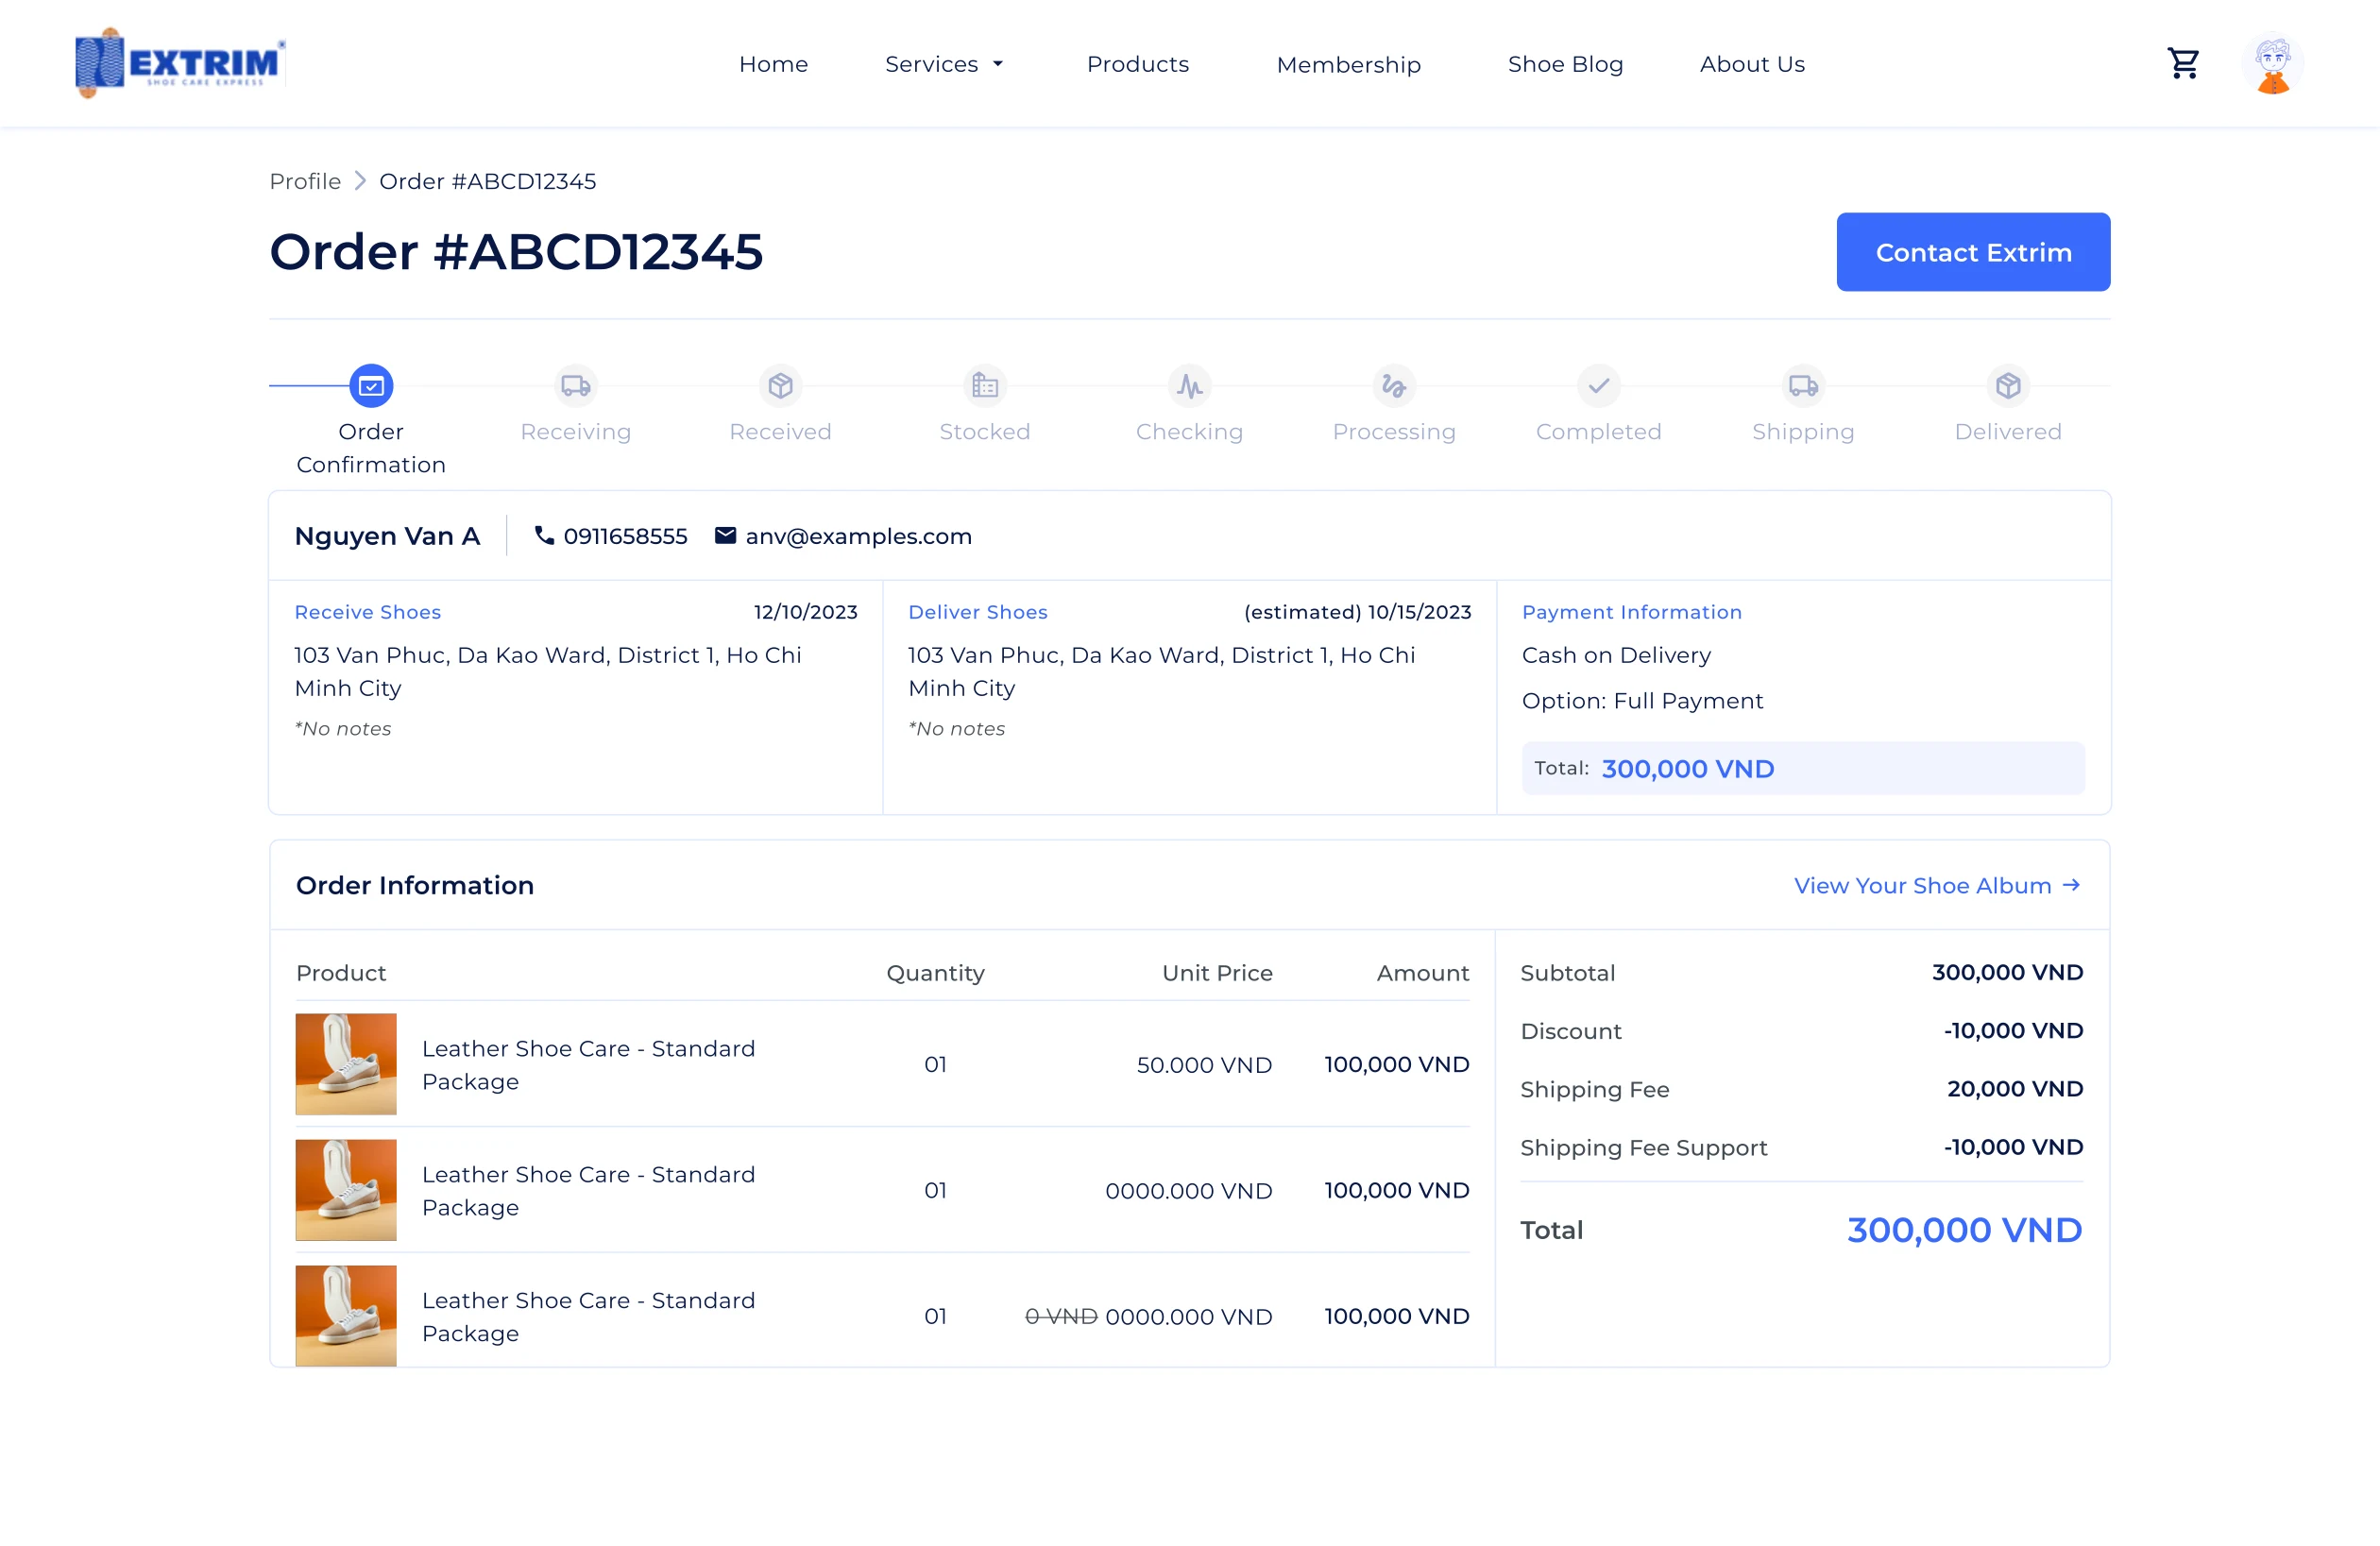
Task: Select the Shipping truck step icon
Action: 1803,386
